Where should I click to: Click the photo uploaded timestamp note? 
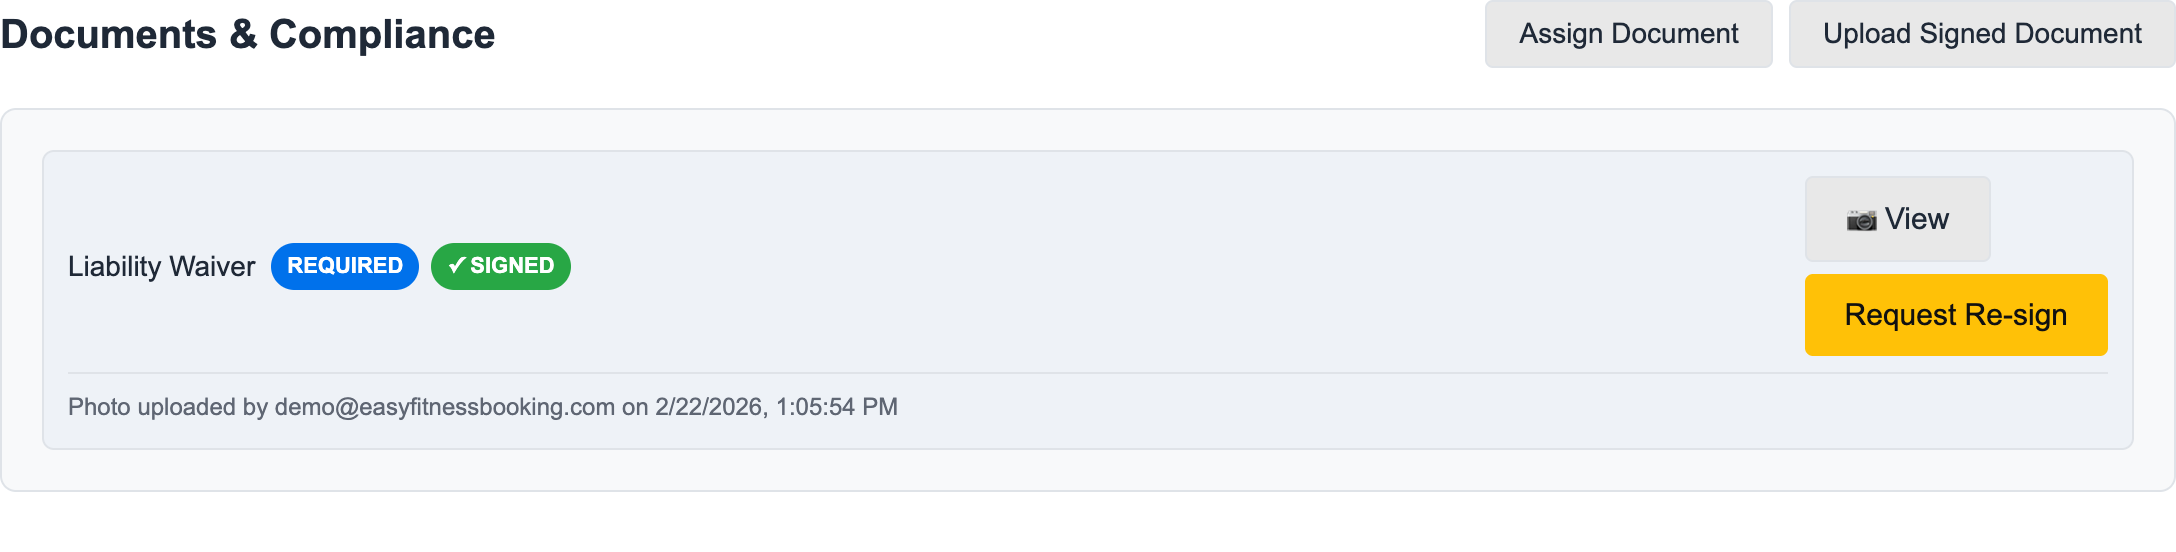point(483,407)
